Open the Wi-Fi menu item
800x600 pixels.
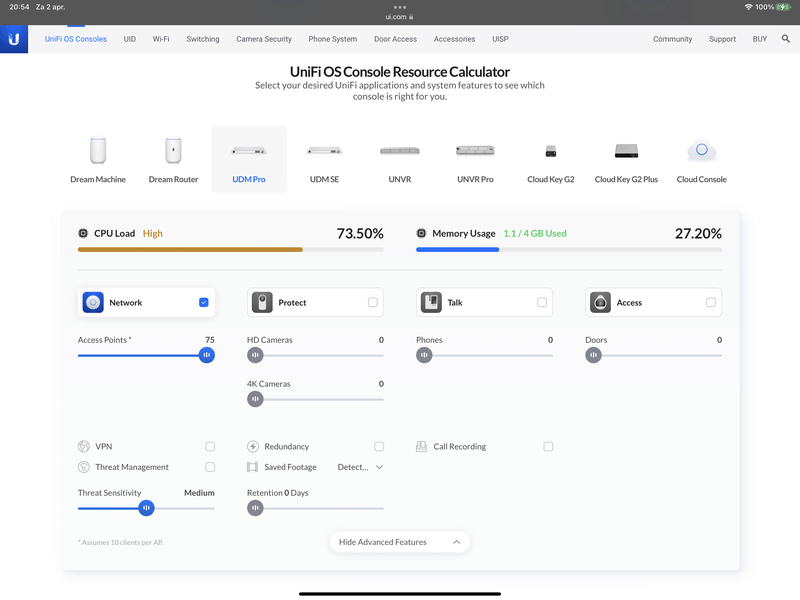161,39
